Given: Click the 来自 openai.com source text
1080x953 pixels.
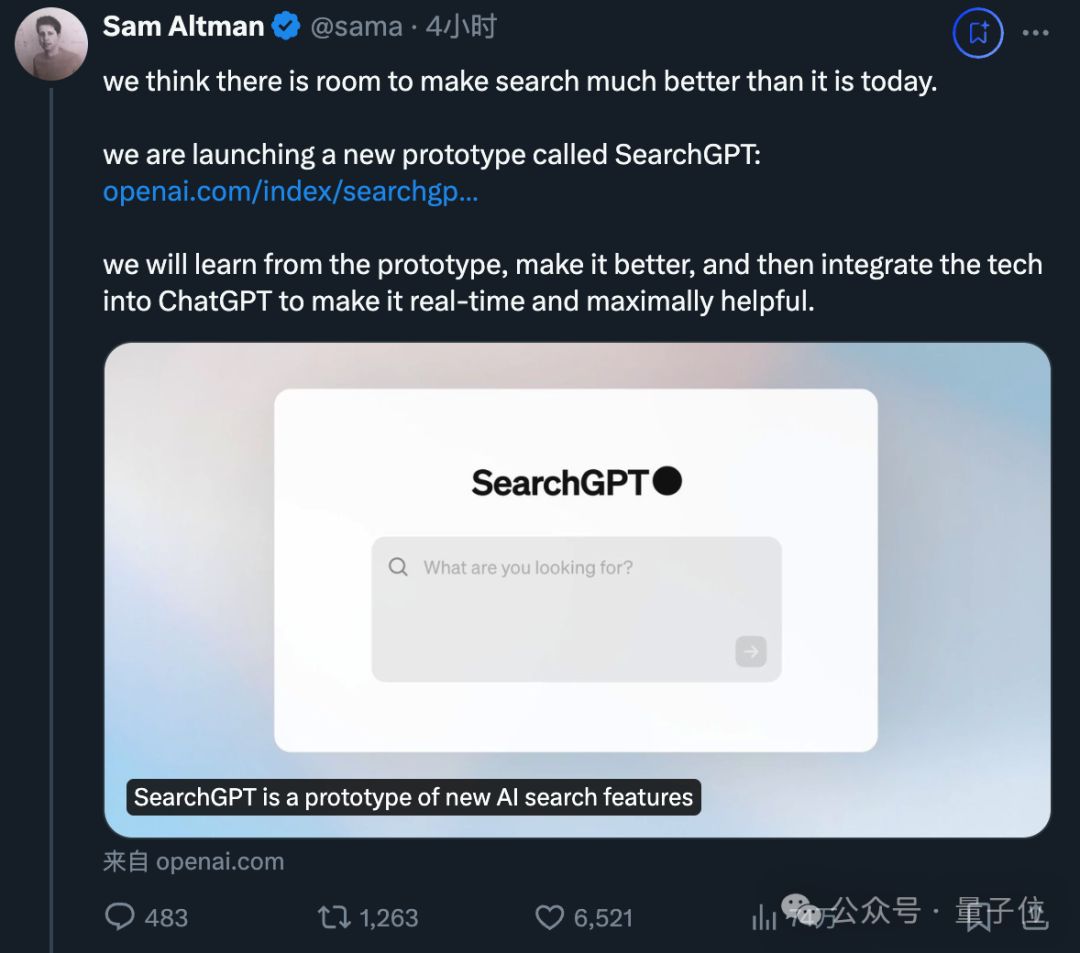Looking at the screenshot, I should click(x=194, y=861).
